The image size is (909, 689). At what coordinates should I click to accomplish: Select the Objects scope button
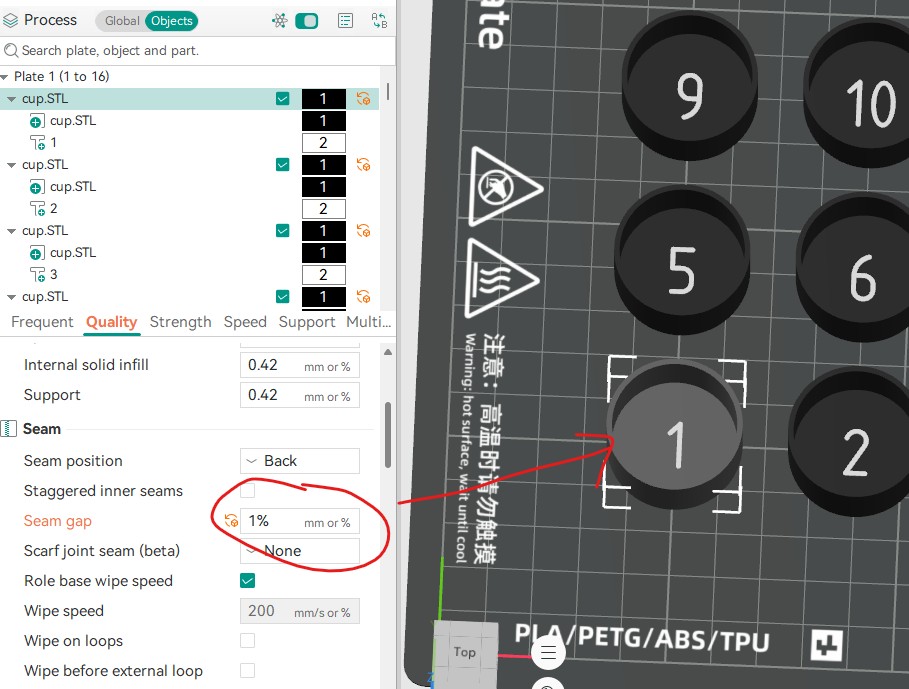(x=172, y=21)
